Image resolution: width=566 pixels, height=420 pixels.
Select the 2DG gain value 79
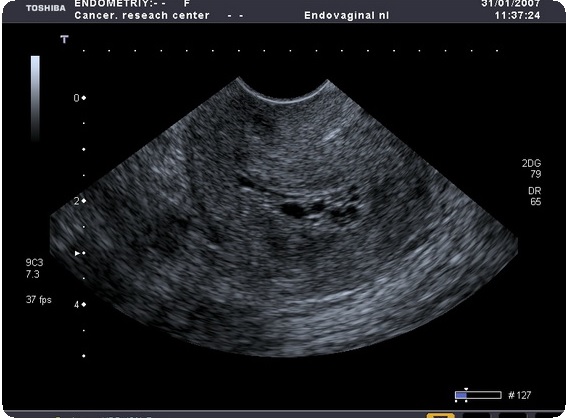[x=536, y=174]
